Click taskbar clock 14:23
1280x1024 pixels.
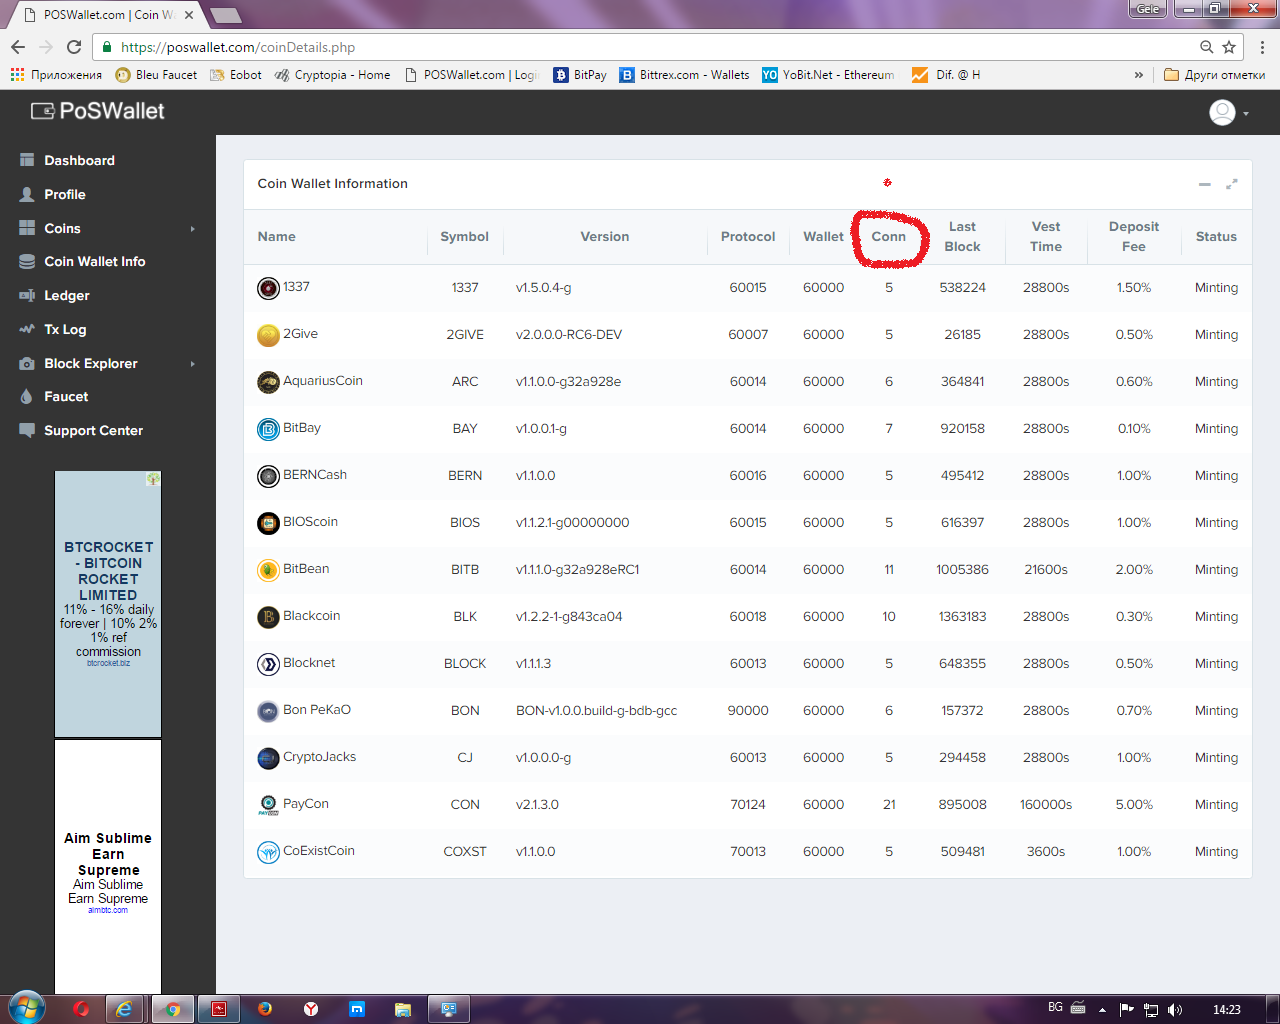(1226, 1010)
